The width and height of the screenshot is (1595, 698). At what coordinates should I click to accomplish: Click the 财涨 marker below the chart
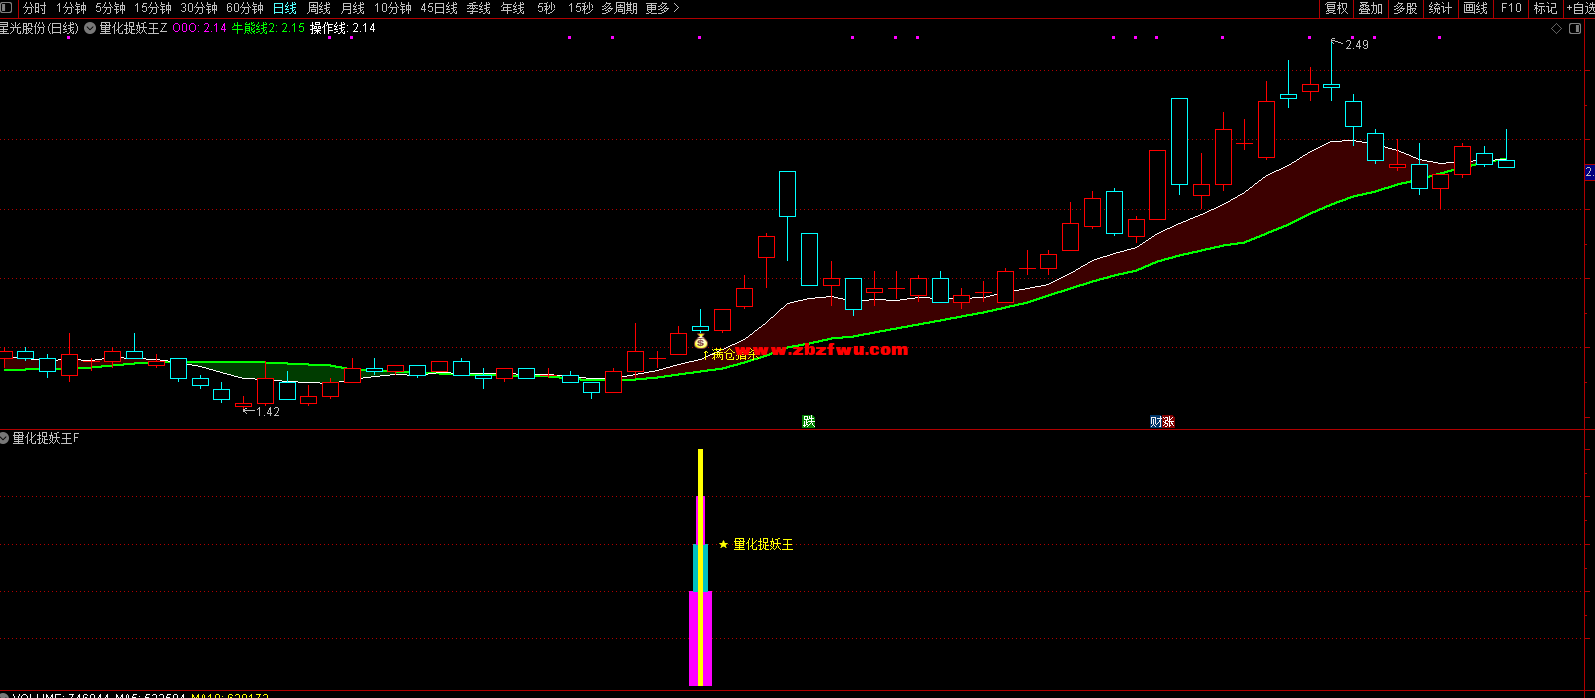click(x=1162, y=422)
